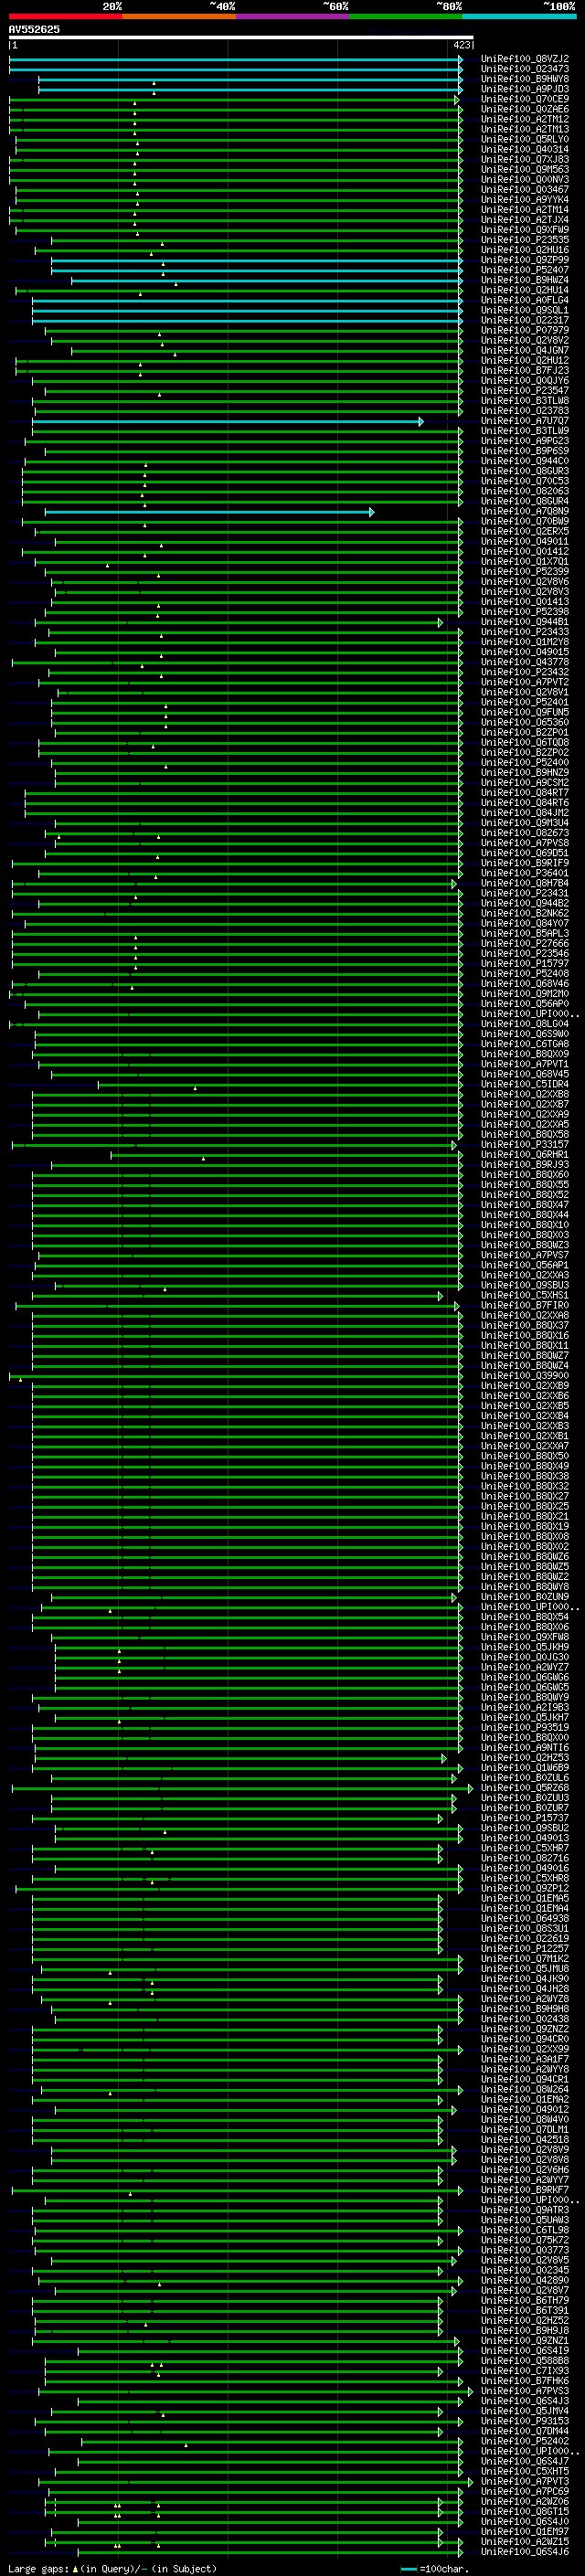Viewport: 585px width, 2576px height.
Task: Select hit UniRef100_B9RJ93
Action: click(524, 1164)
